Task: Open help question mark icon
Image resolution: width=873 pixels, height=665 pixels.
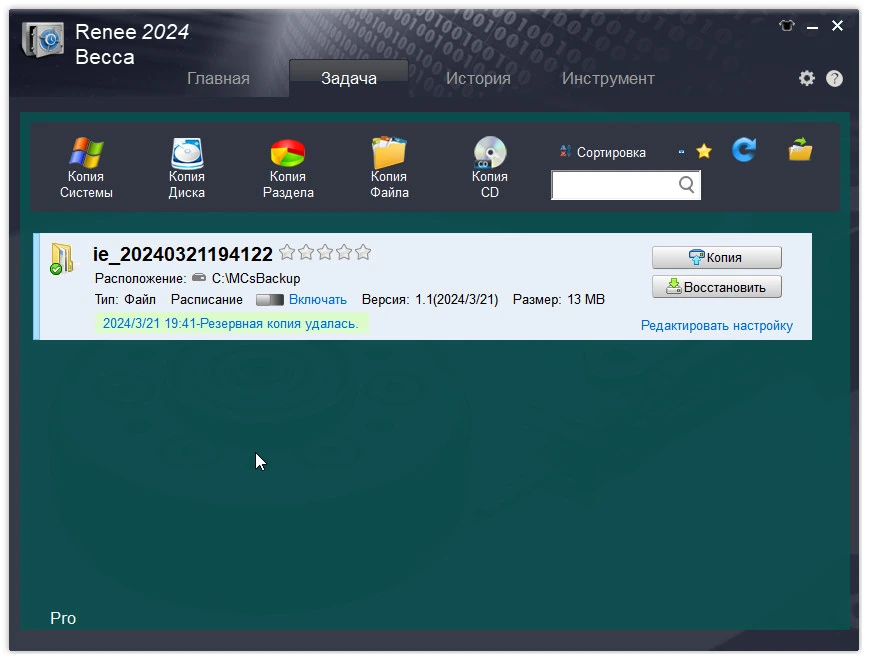Action: click(834, 79)
